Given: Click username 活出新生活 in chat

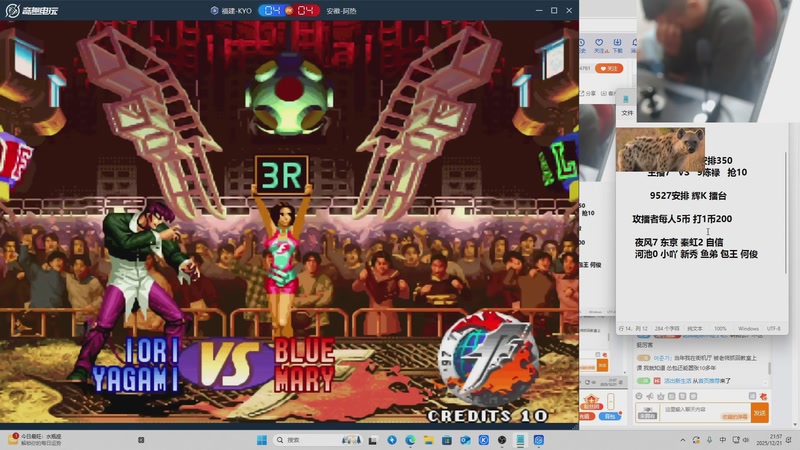Looking at the screenshot, I should click(x=677, y=381).
